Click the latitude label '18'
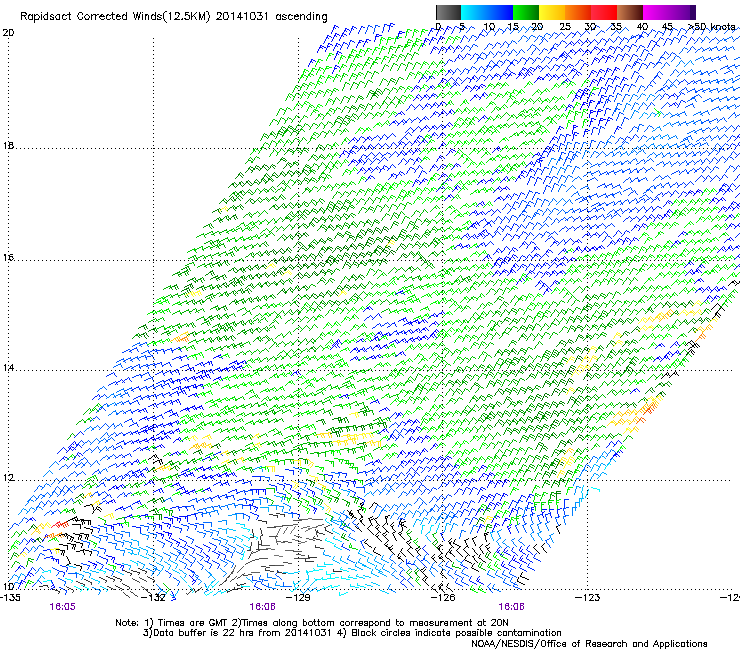740x650 pixels. click(x=8, y=146)
